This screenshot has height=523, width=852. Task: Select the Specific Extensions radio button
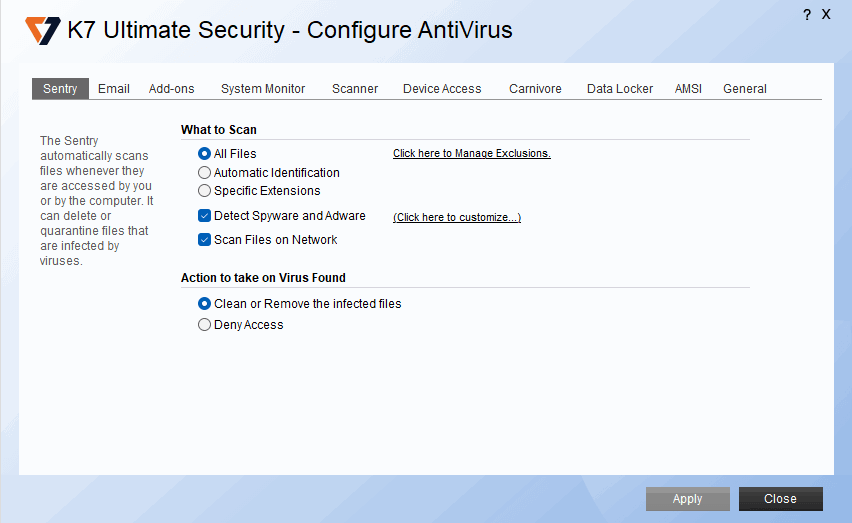(205, 191)
